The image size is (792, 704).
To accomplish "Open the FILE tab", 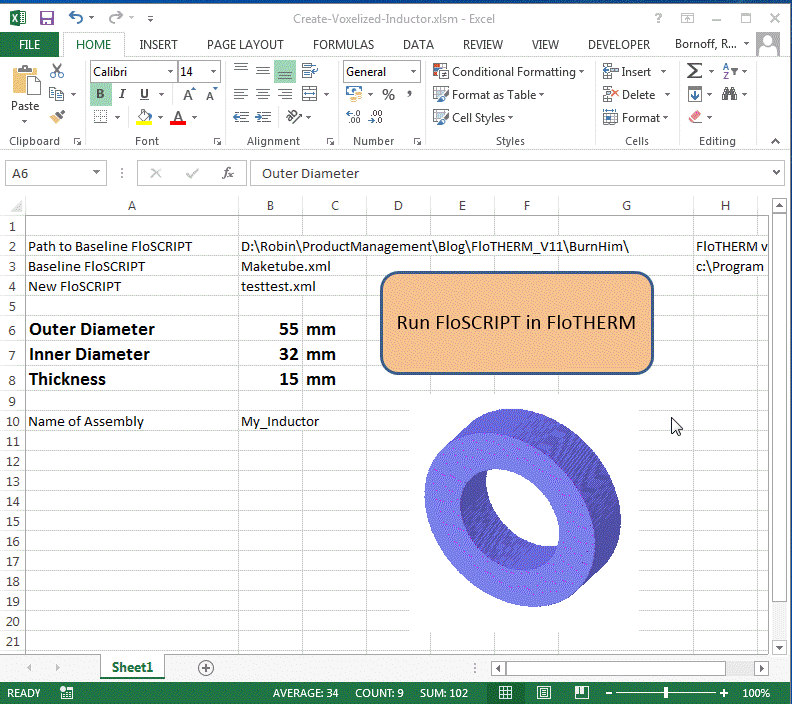I will pyautogui.click(x=29, y=44).
